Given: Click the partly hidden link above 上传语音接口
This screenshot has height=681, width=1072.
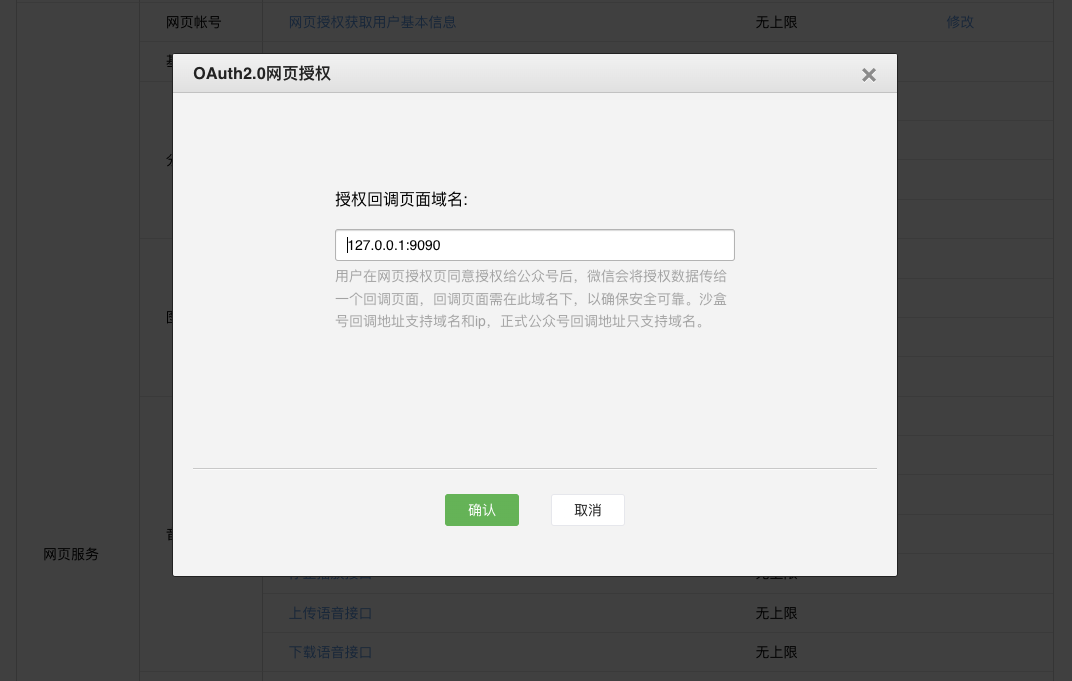Looking at the screenshot, I should pyautogui.click(x=330, y=578).
